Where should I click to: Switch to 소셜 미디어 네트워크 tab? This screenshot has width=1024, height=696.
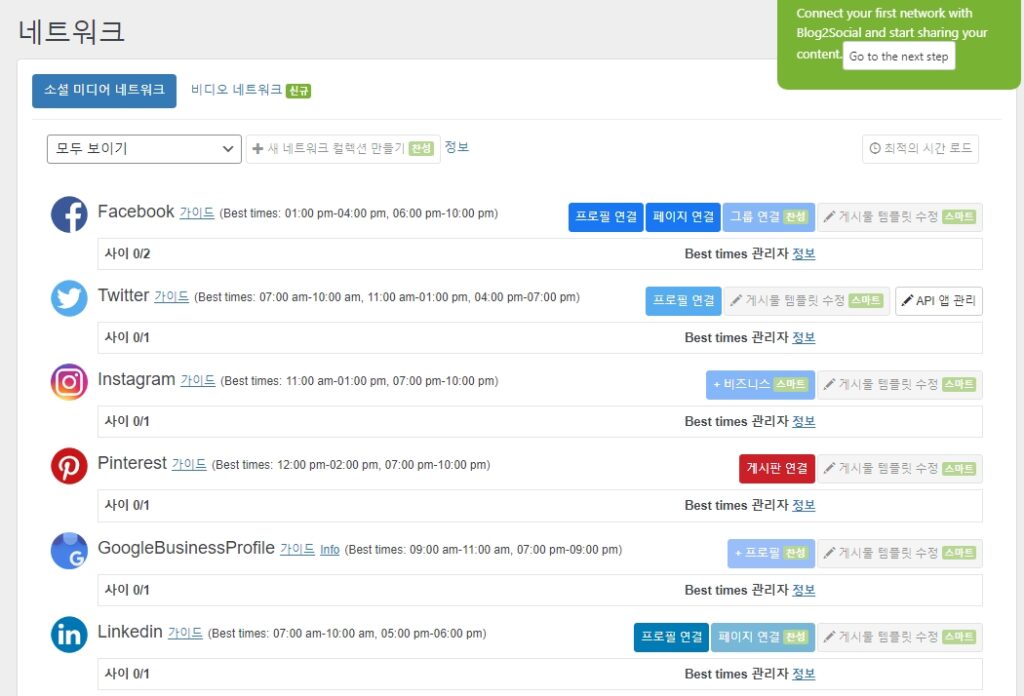[104, 90]
